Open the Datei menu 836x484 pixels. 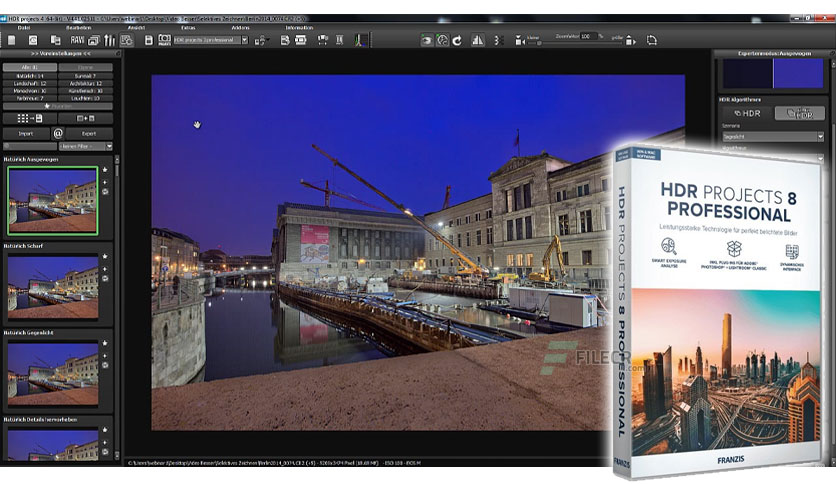coord(23,28)
